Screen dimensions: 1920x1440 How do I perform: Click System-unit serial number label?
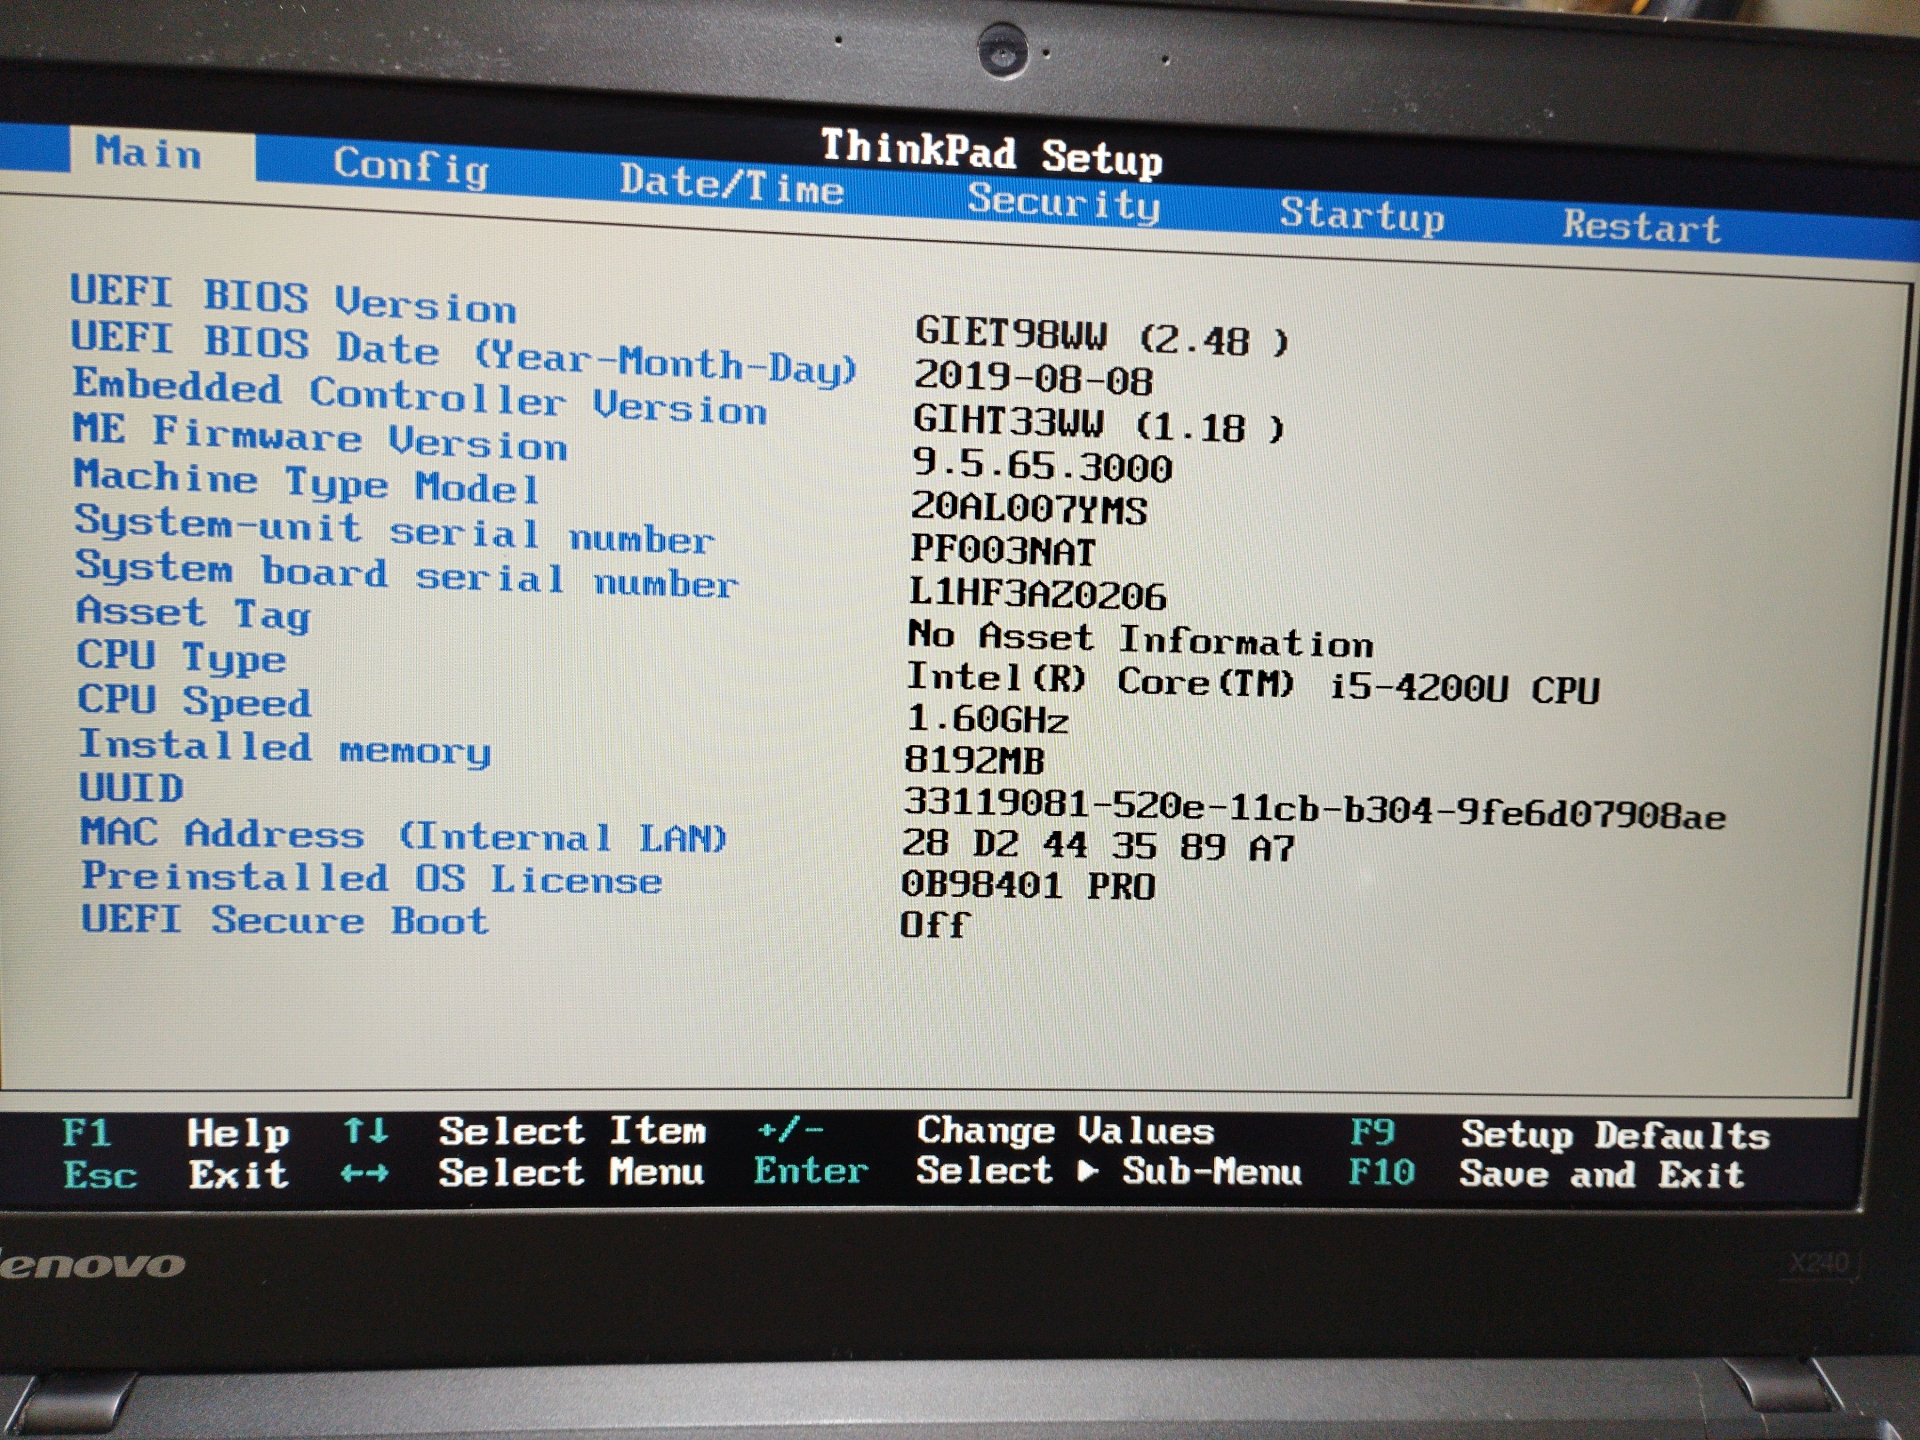(x=394, y=530)
